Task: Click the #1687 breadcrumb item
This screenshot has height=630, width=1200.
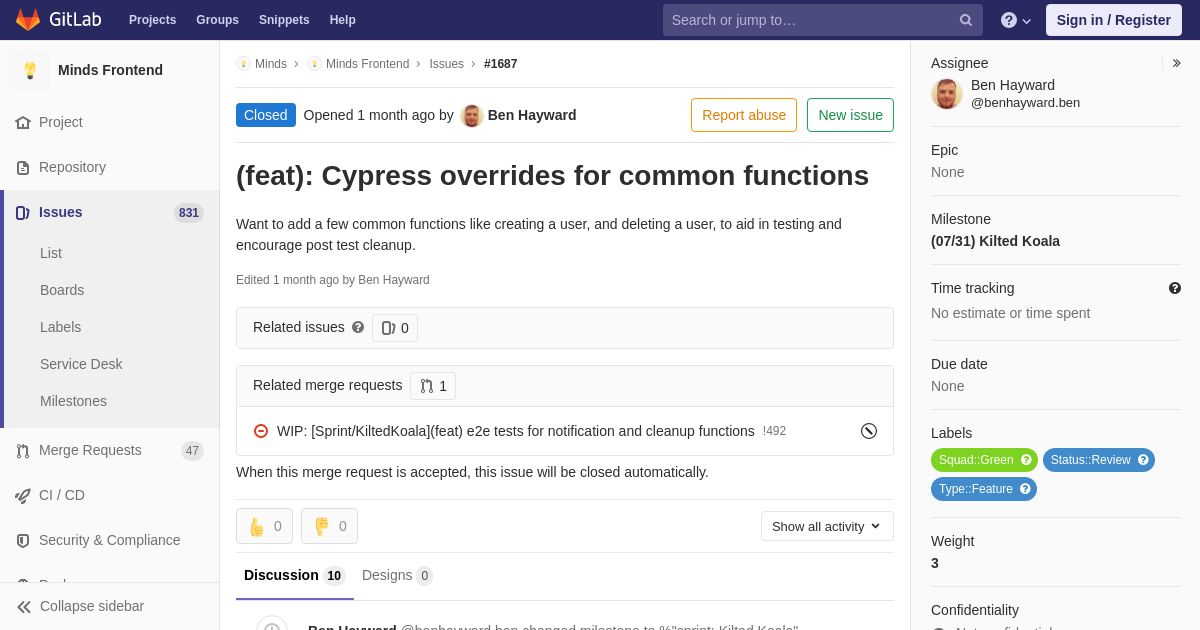Action: (501, 64)
